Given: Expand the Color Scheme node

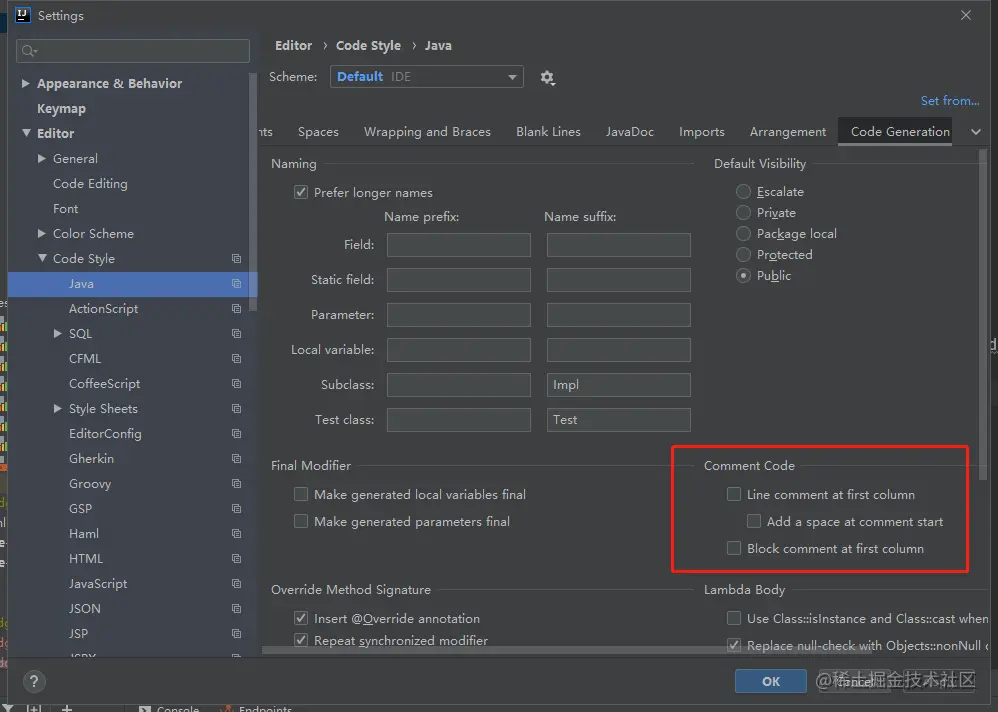Looking at the screenshot, I should pos(41,234).
